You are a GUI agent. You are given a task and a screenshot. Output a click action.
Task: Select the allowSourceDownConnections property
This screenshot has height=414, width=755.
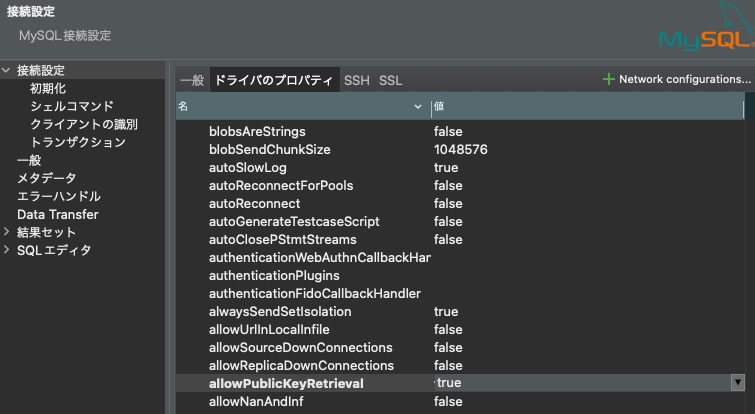pyautogui.click(x=300, y=348)
